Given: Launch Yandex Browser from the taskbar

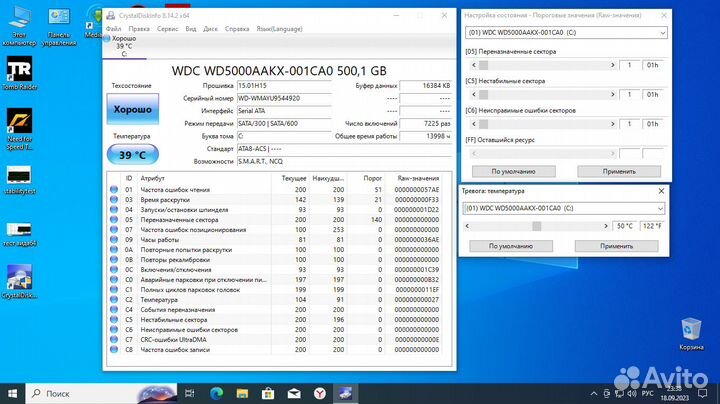Looking at the screenshot, I should coord(320,393).
